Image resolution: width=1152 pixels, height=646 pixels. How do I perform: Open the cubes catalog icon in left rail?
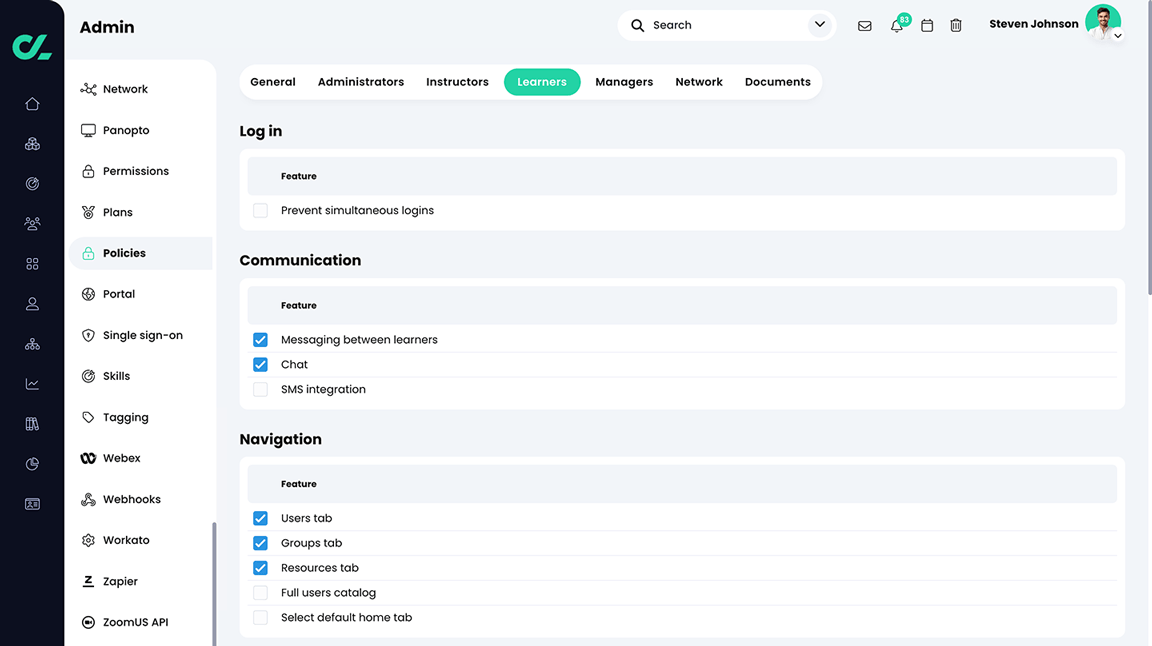[32, 144]
